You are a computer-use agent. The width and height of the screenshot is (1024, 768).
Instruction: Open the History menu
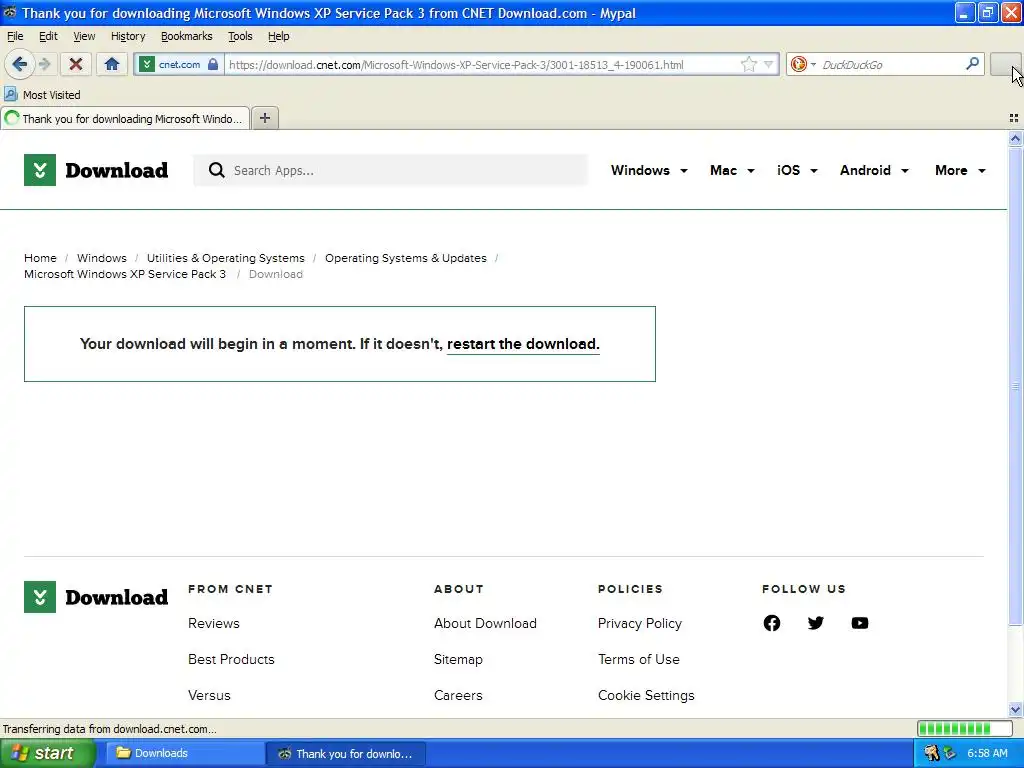click(x=128, y=36)
